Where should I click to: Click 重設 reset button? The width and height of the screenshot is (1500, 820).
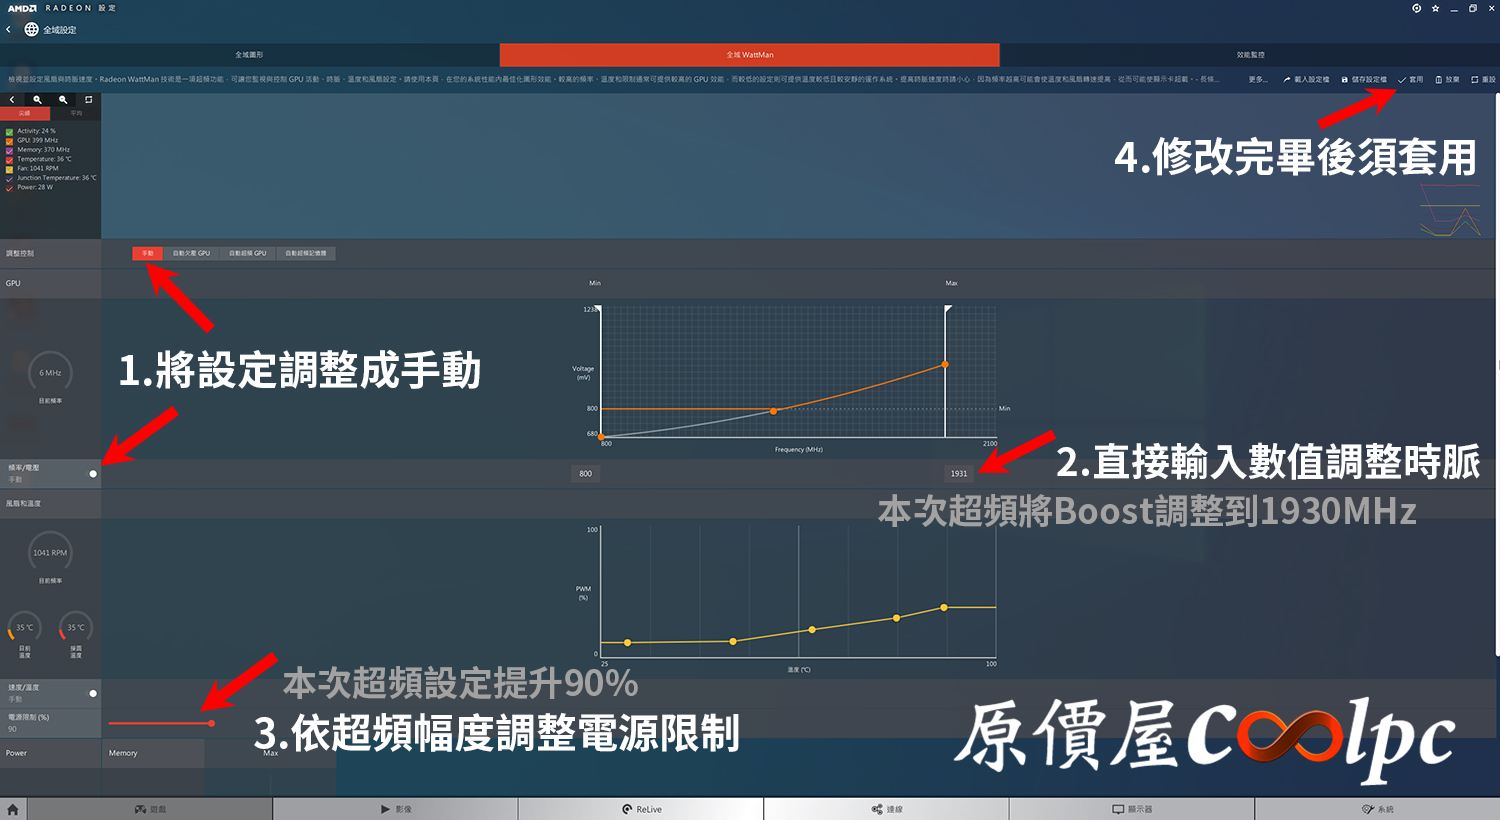pos(1483,79)
